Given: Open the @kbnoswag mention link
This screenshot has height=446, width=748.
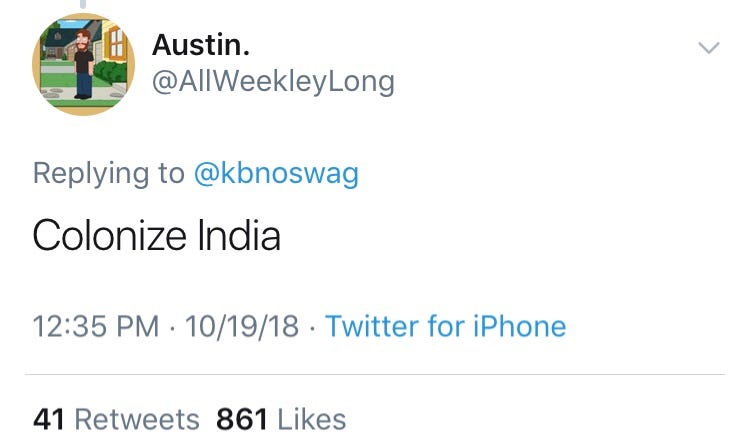Looking at the screenshot, I should tap(276, 173).
